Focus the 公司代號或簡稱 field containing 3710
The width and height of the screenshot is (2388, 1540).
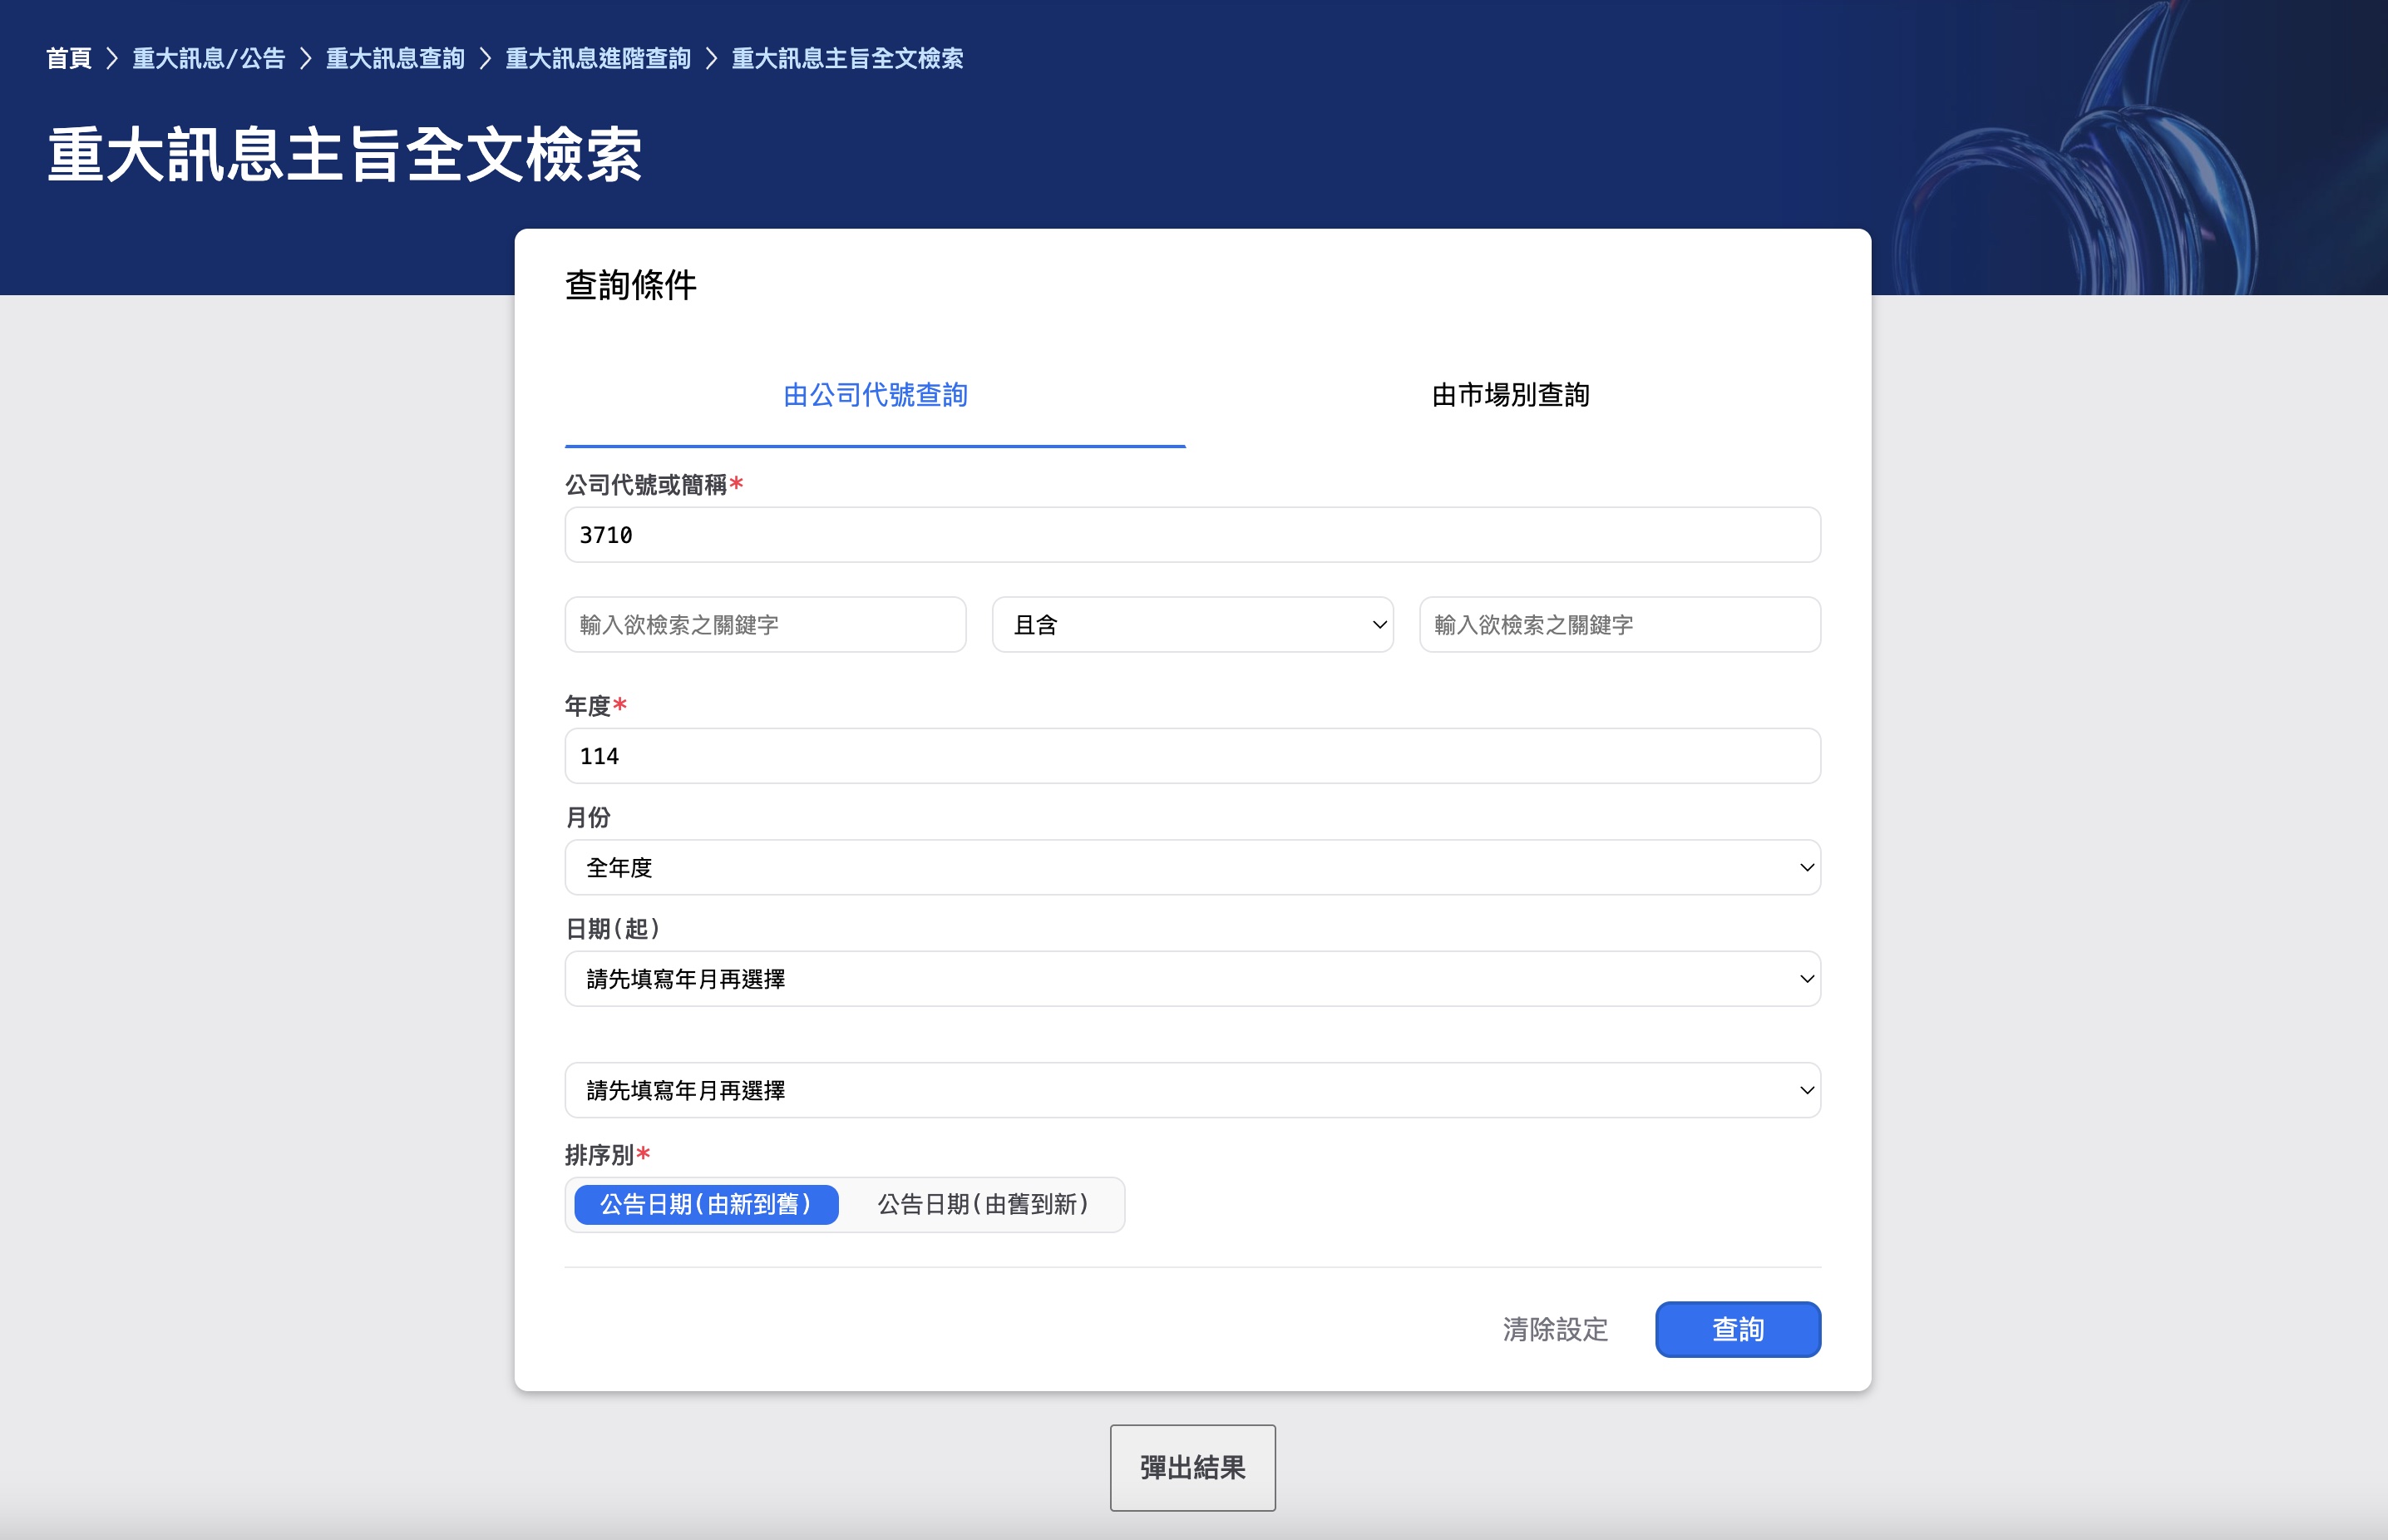(1192, 535)
